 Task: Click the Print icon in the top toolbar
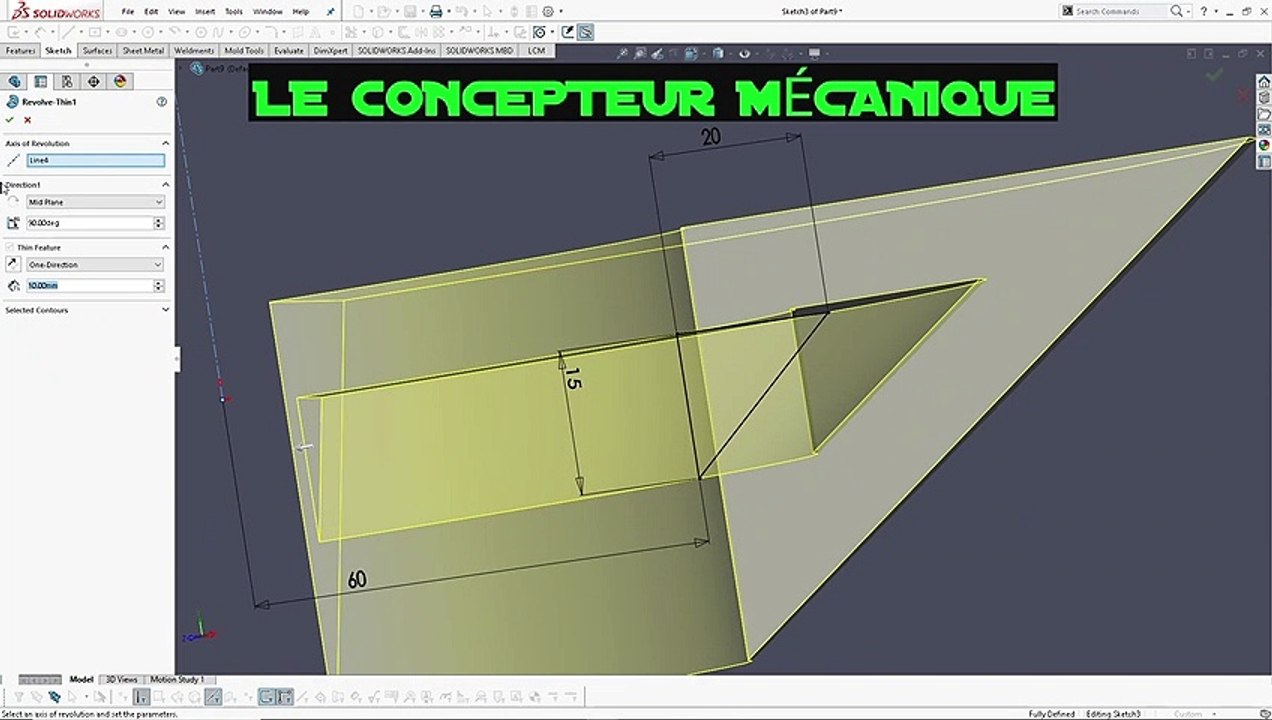435,12
